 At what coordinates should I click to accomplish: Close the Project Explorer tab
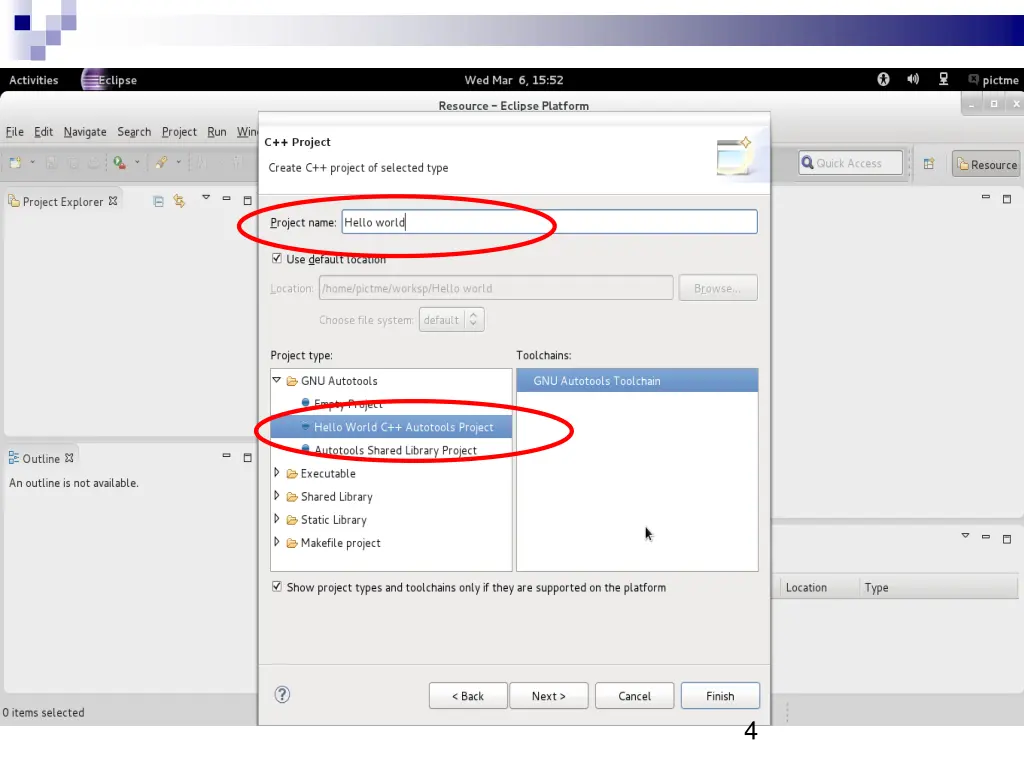pos(113,201)
